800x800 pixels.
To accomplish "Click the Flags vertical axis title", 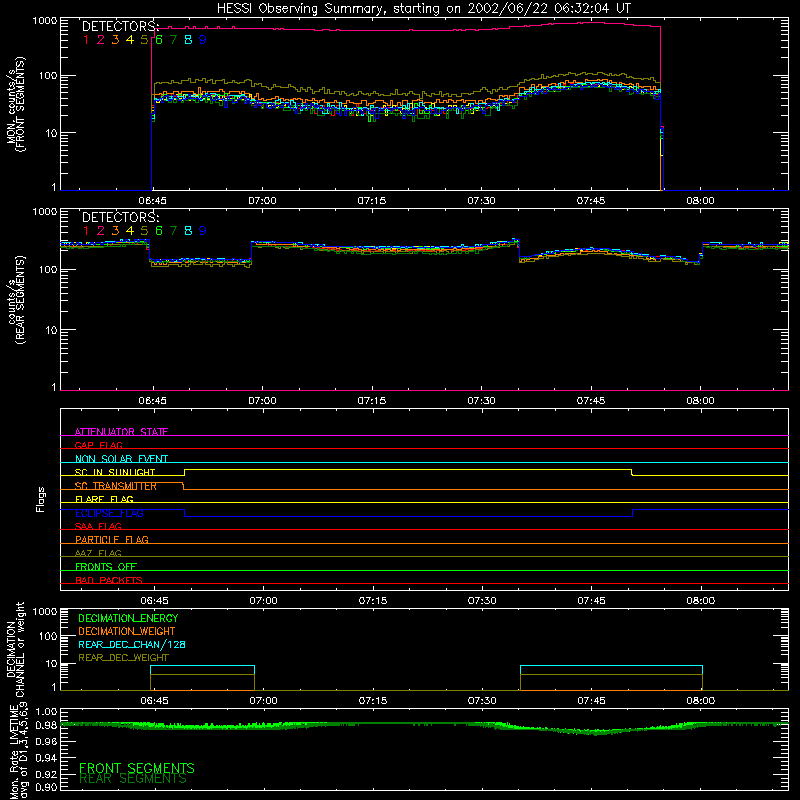I will [40, 499].
